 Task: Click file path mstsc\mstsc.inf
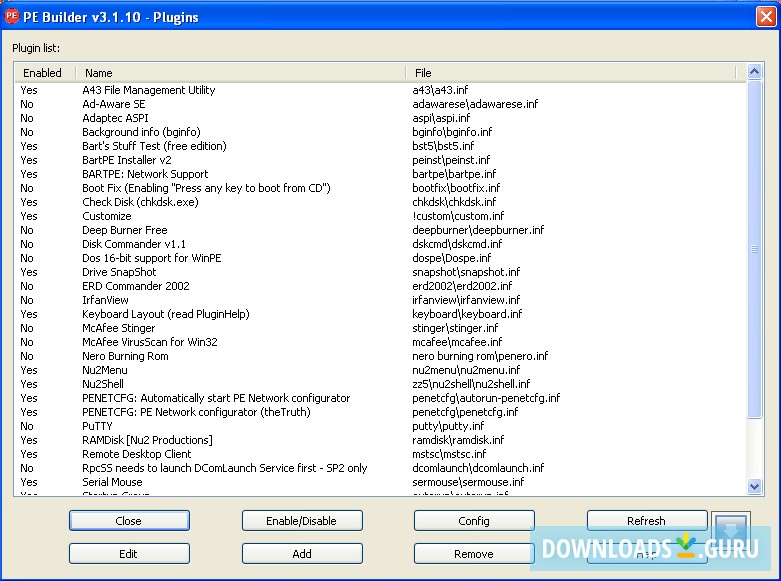click(449, 453)
